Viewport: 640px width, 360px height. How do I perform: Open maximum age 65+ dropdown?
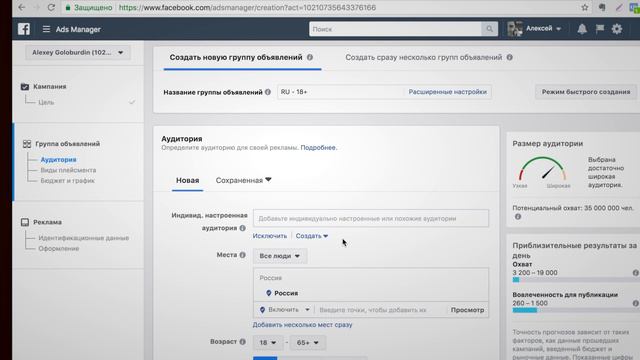click(x=307, y=342)
